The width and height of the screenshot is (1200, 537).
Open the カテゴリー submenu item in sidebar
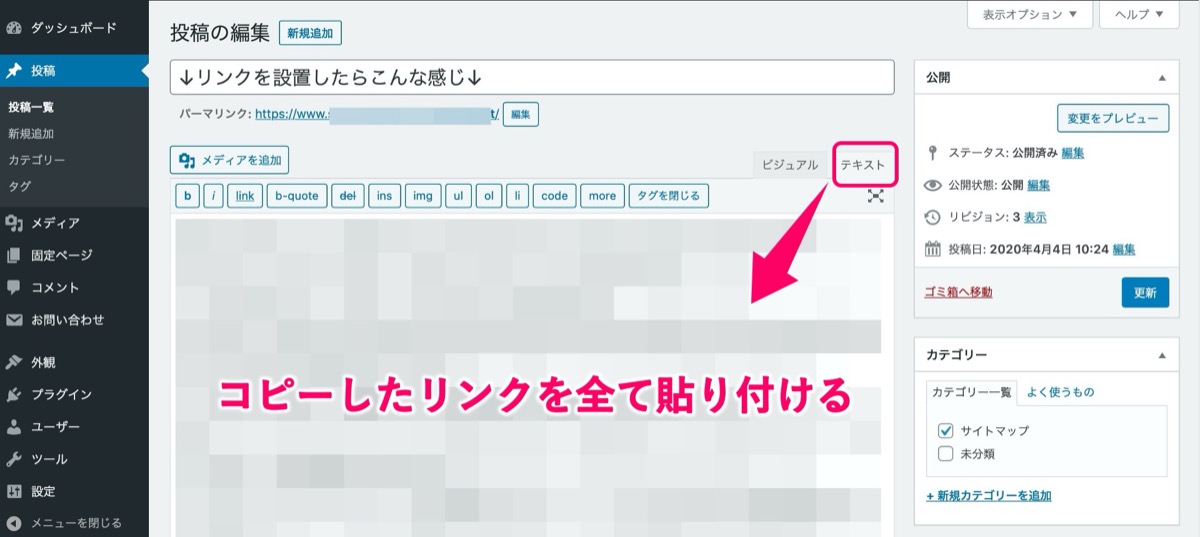click(37, 160)
